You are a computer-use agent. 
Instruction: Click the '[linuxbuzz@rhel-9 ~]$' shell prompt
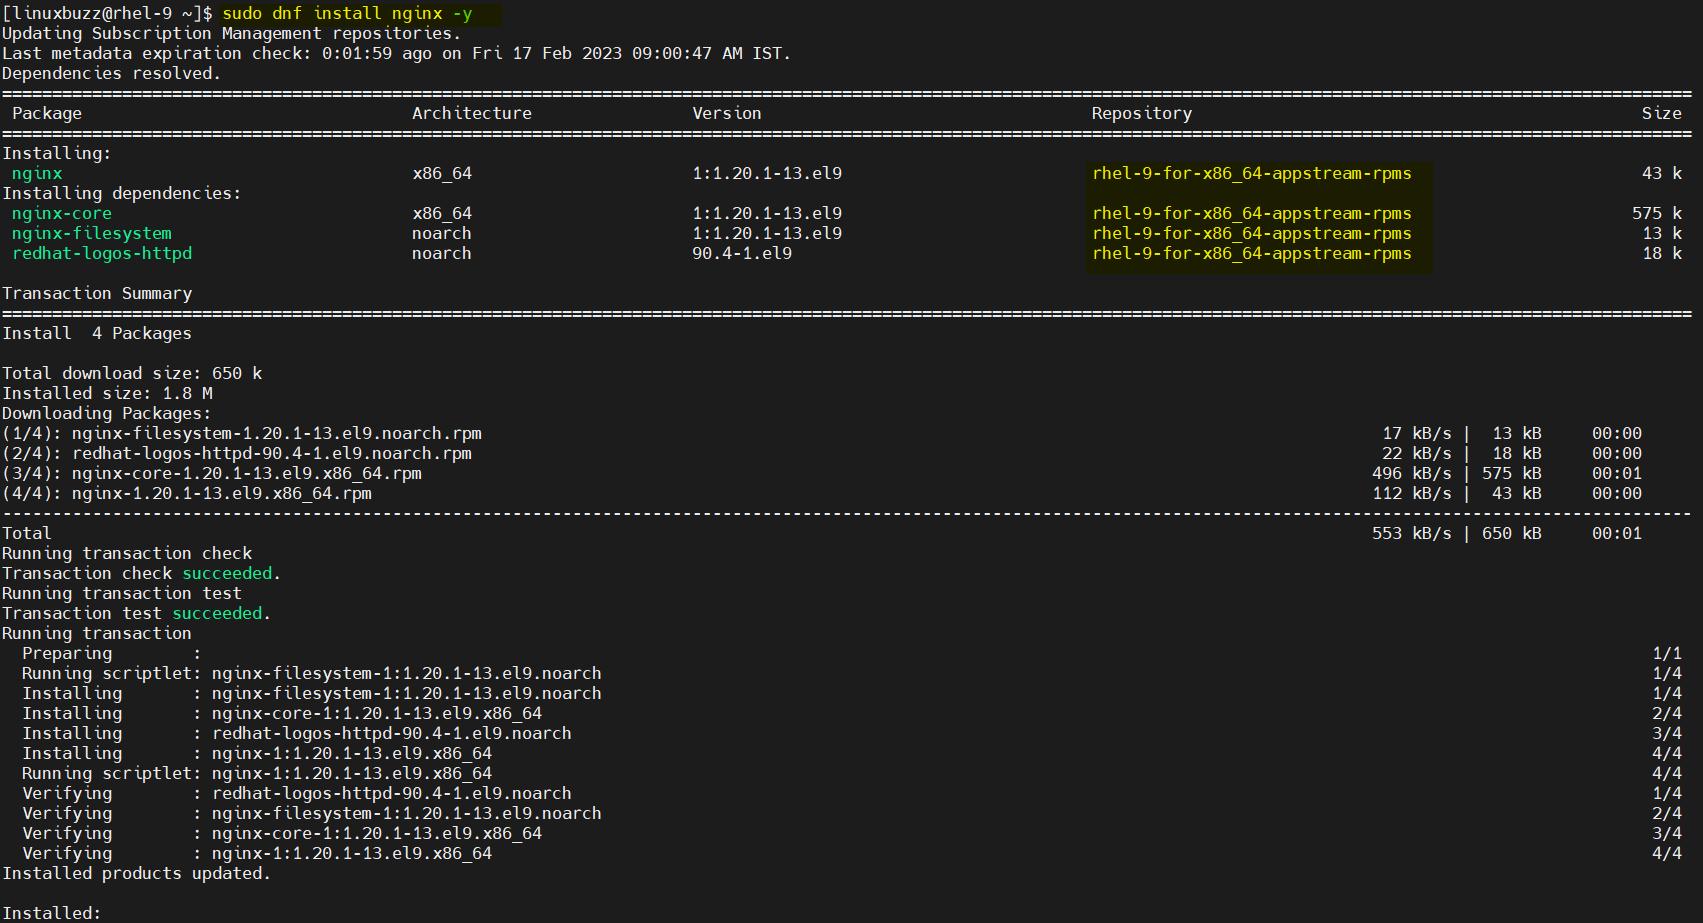(x=108, y=13)
